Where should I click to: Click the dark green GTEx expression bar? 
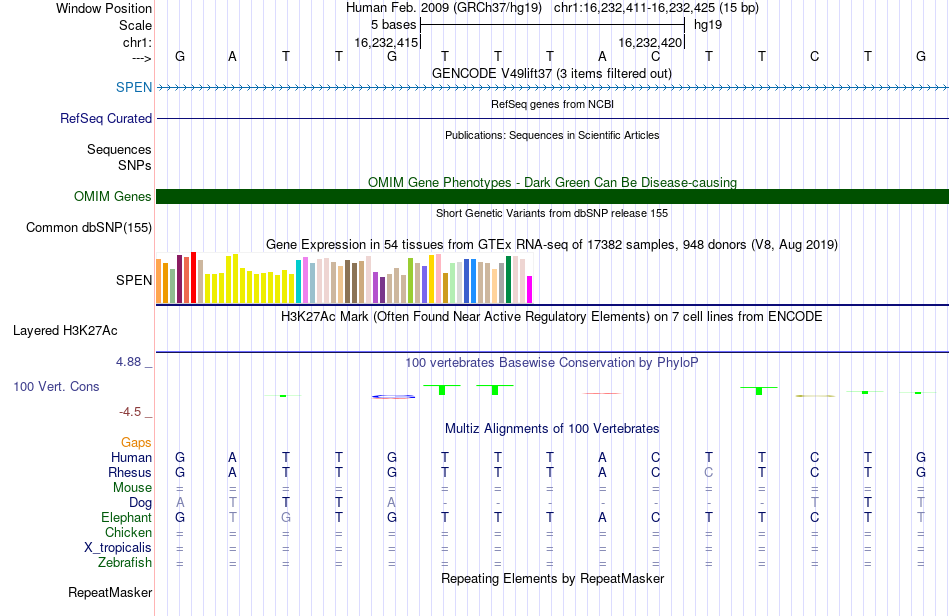(508, 280)
